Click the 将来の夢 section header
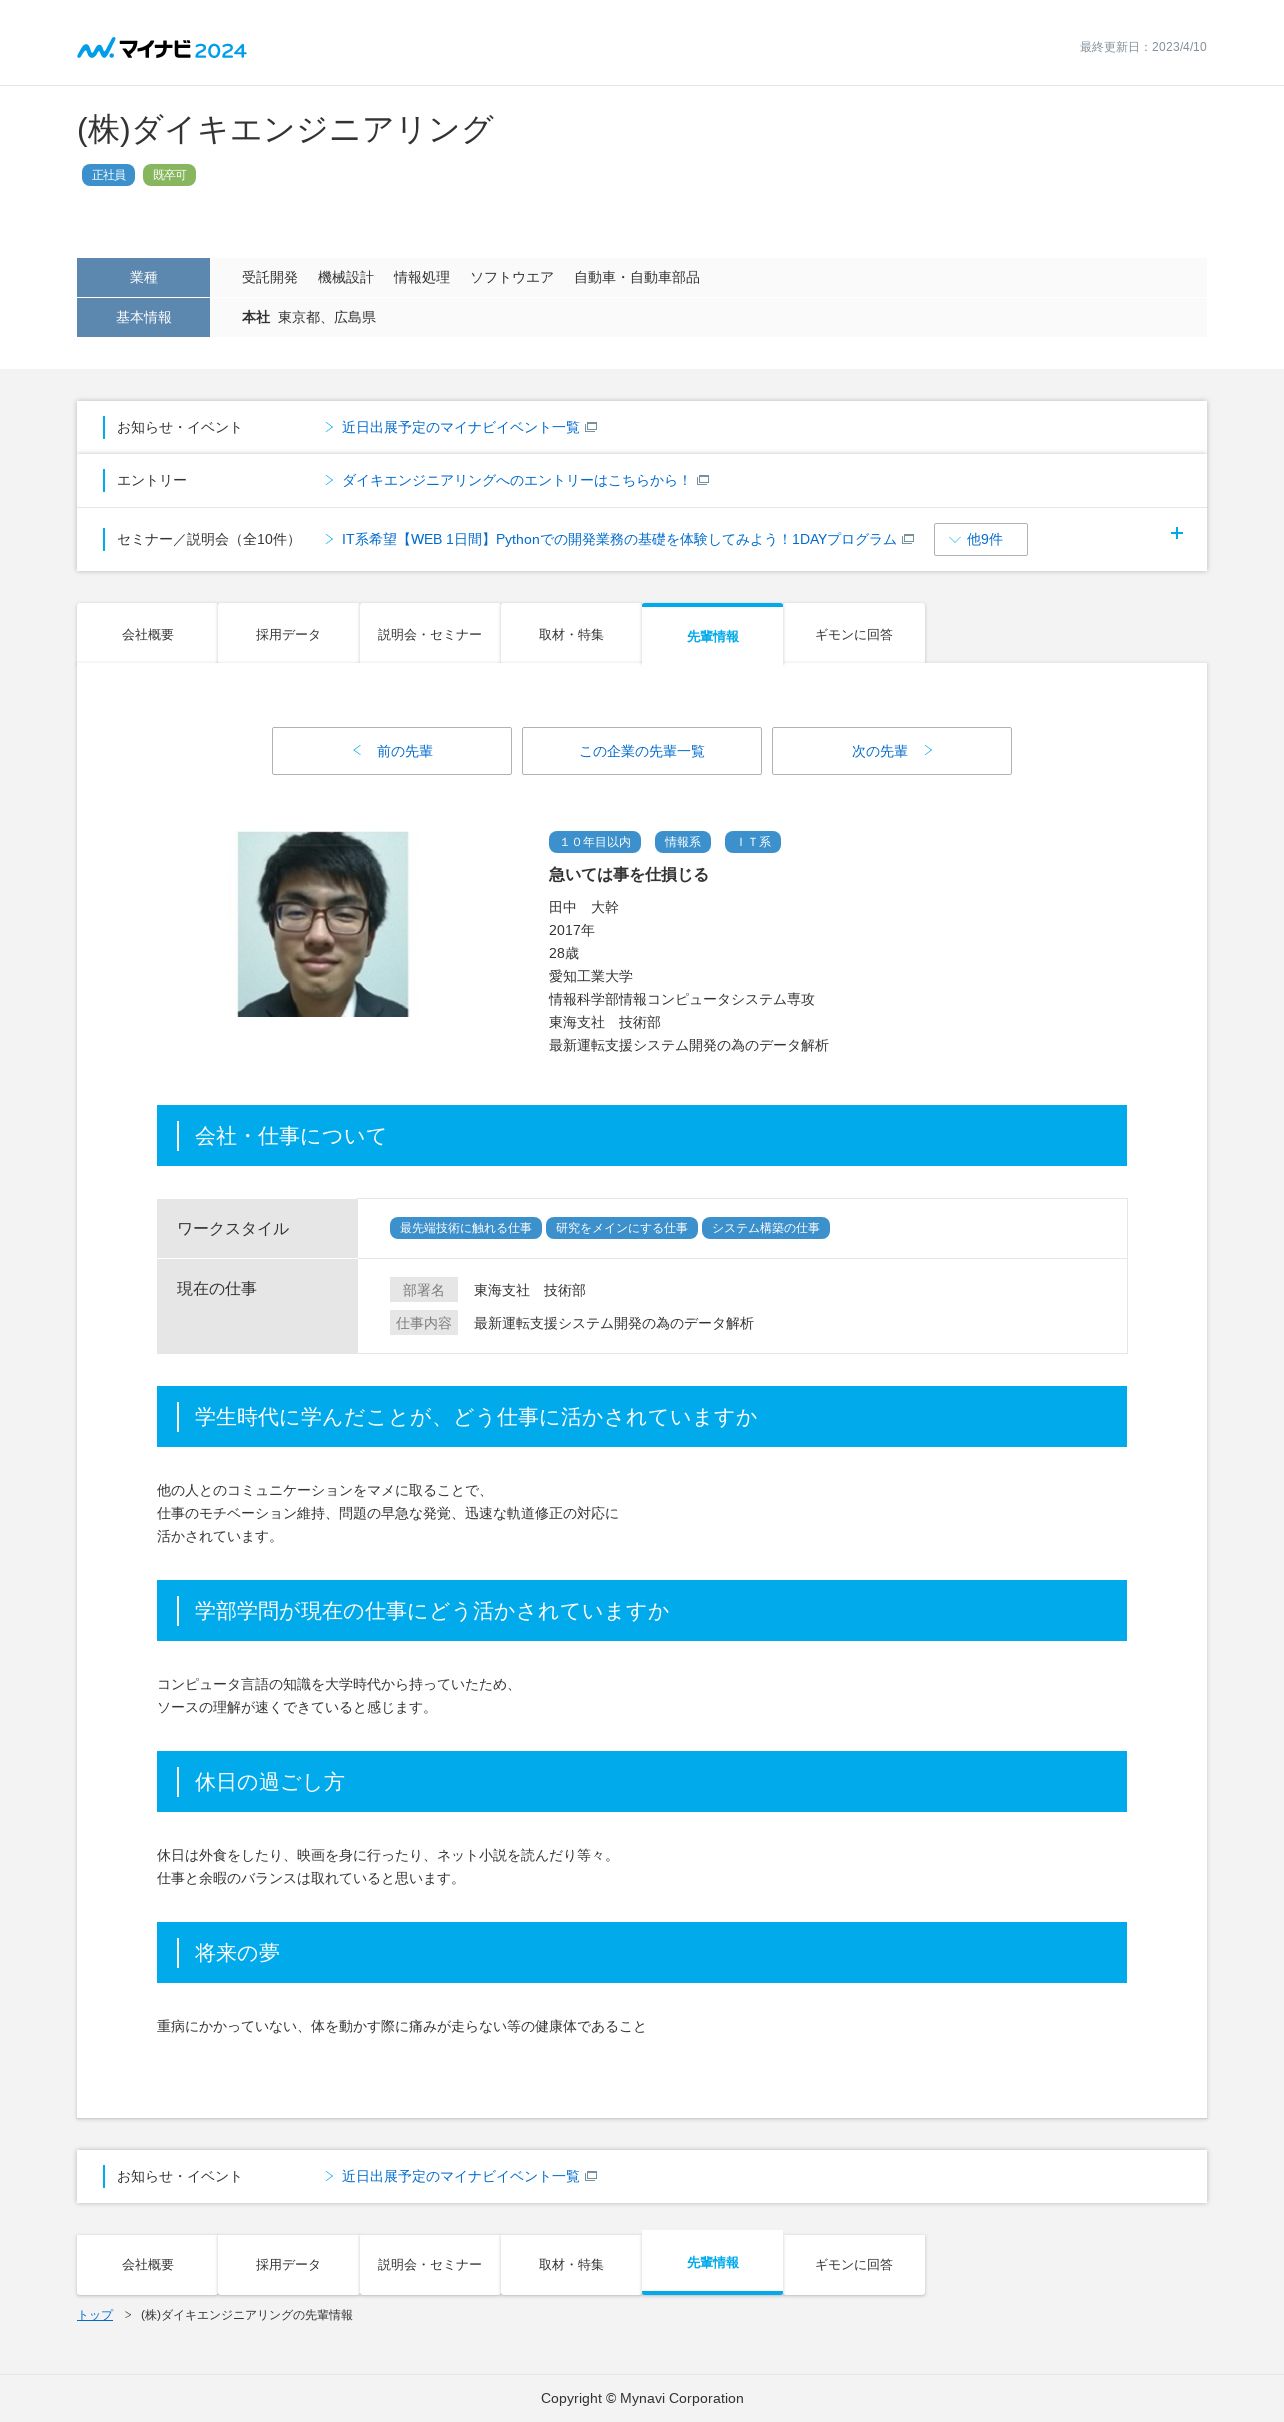Viewport: 1284px width, 2422px height. [642, 1953]
